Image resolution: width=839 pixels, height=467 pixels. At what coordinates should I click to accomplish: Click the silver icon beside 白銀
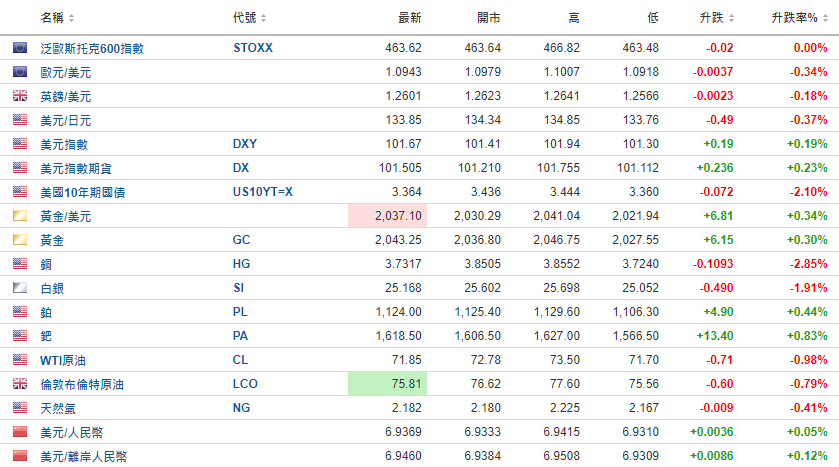point(20,288)
